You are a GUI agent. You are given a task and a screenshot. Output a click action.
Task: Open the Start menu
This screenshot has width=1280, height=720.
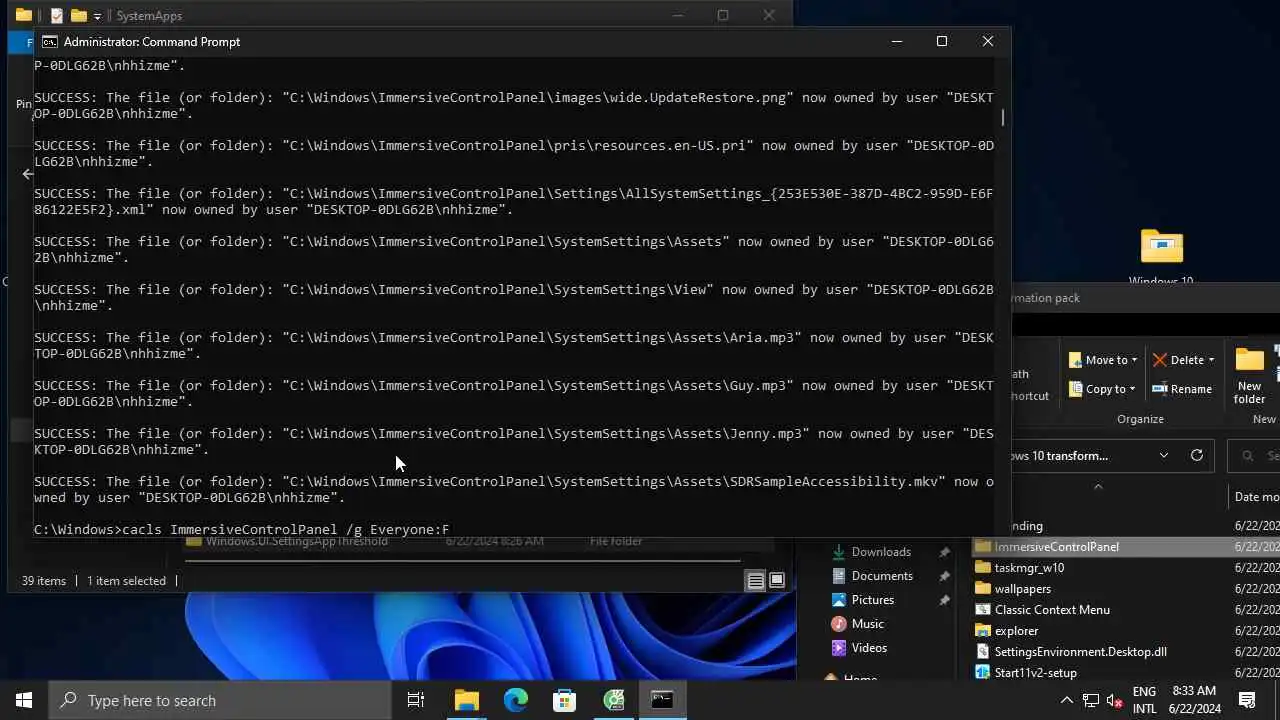tap(24, 700)
